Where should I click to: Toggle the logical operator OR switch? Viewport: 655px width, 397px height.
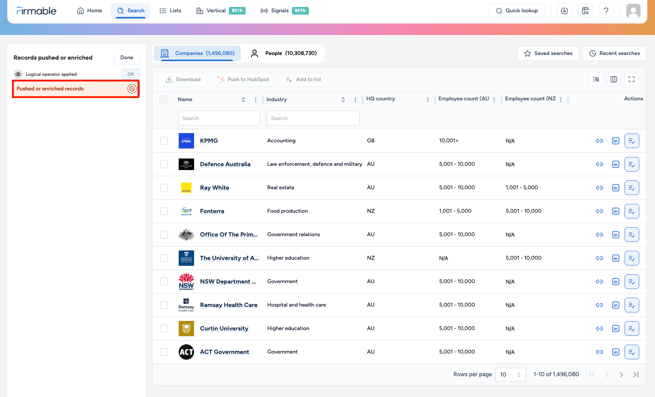[130, 74]
